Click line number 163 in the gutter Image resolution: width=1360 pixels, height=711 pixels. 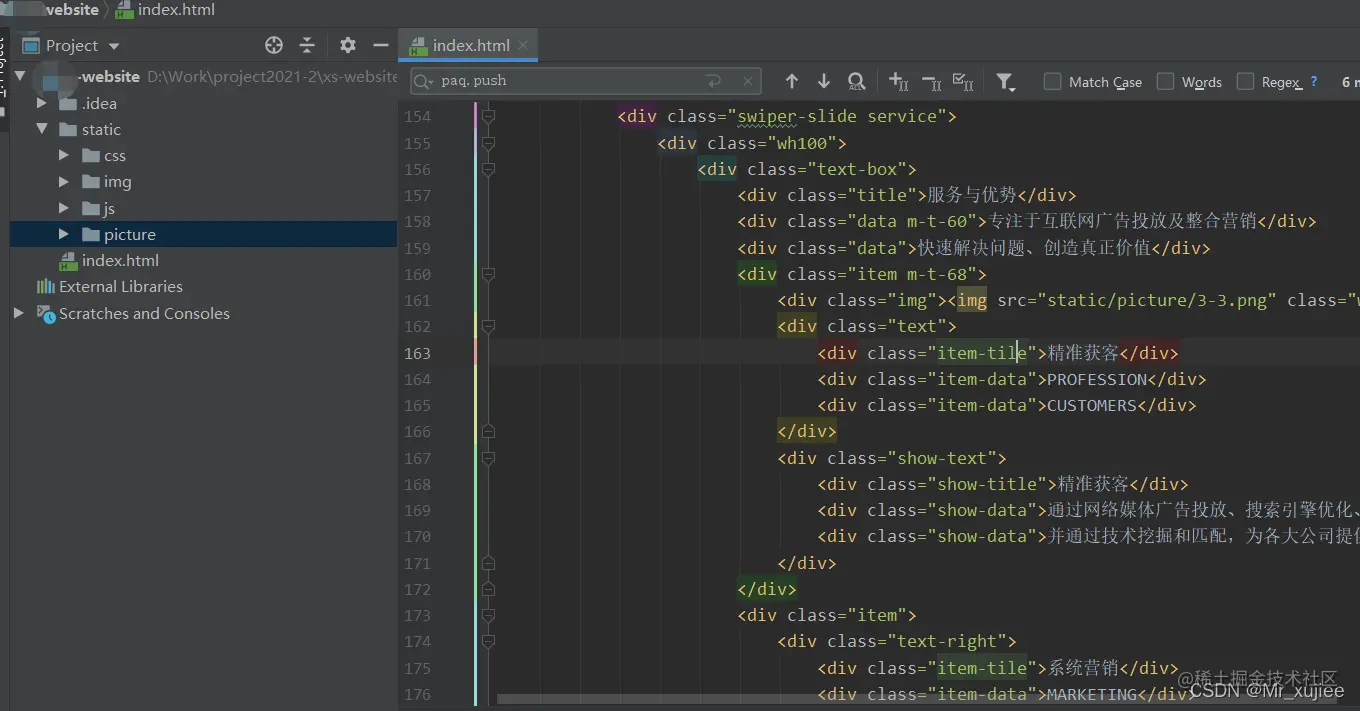(417, 353)
